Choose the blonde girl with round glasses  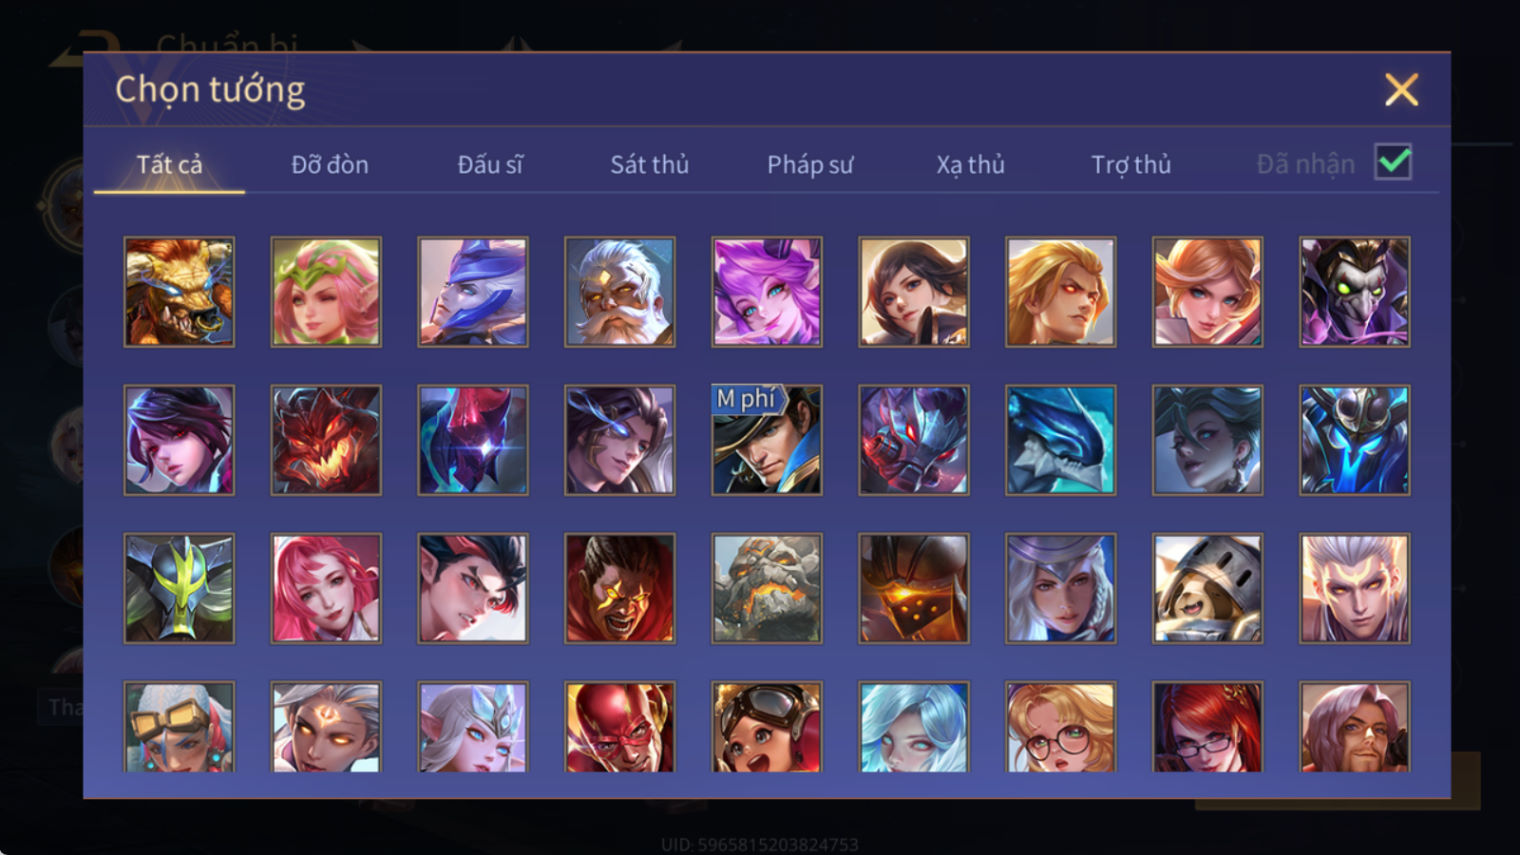(x=1060, y=727)
